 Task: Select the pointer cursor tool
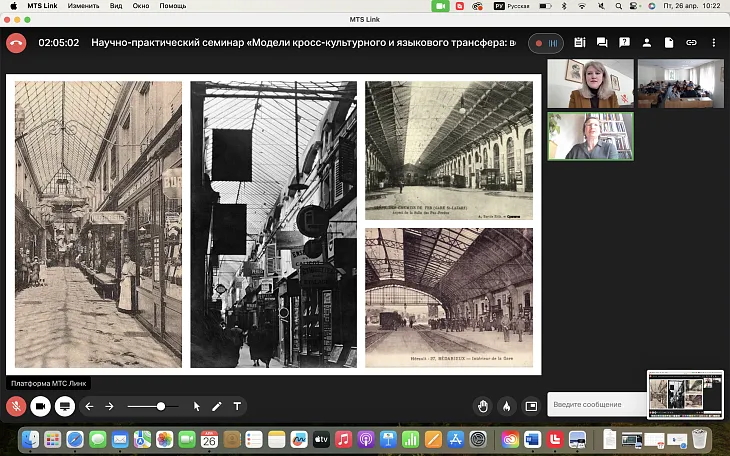coord(197,406)
